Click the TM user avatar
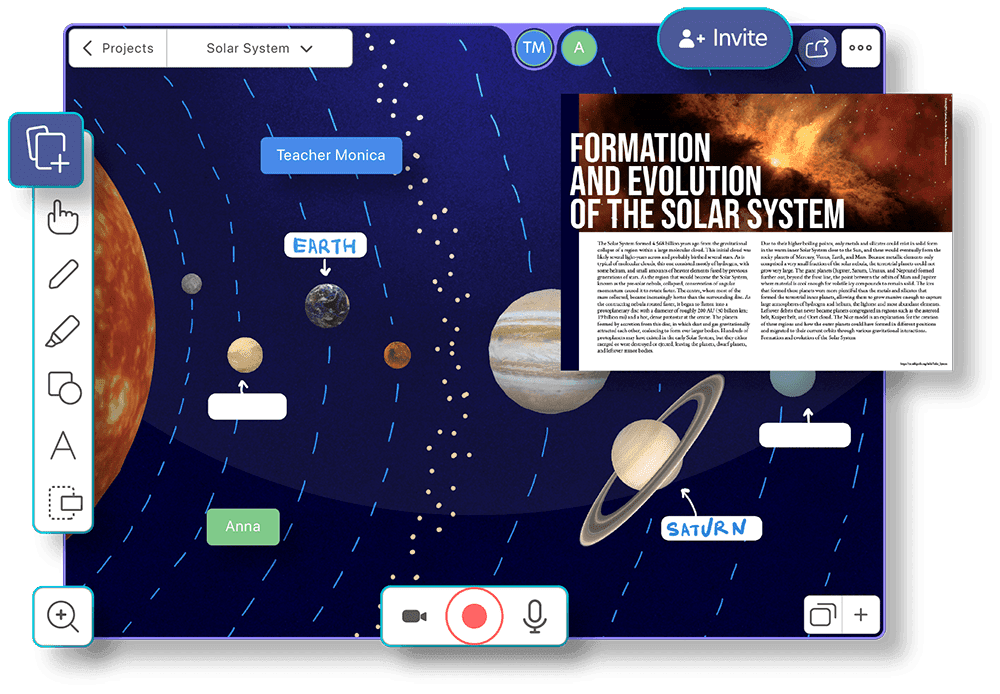The height and width of the screenshot is (694, 1000). pos(534,47)
